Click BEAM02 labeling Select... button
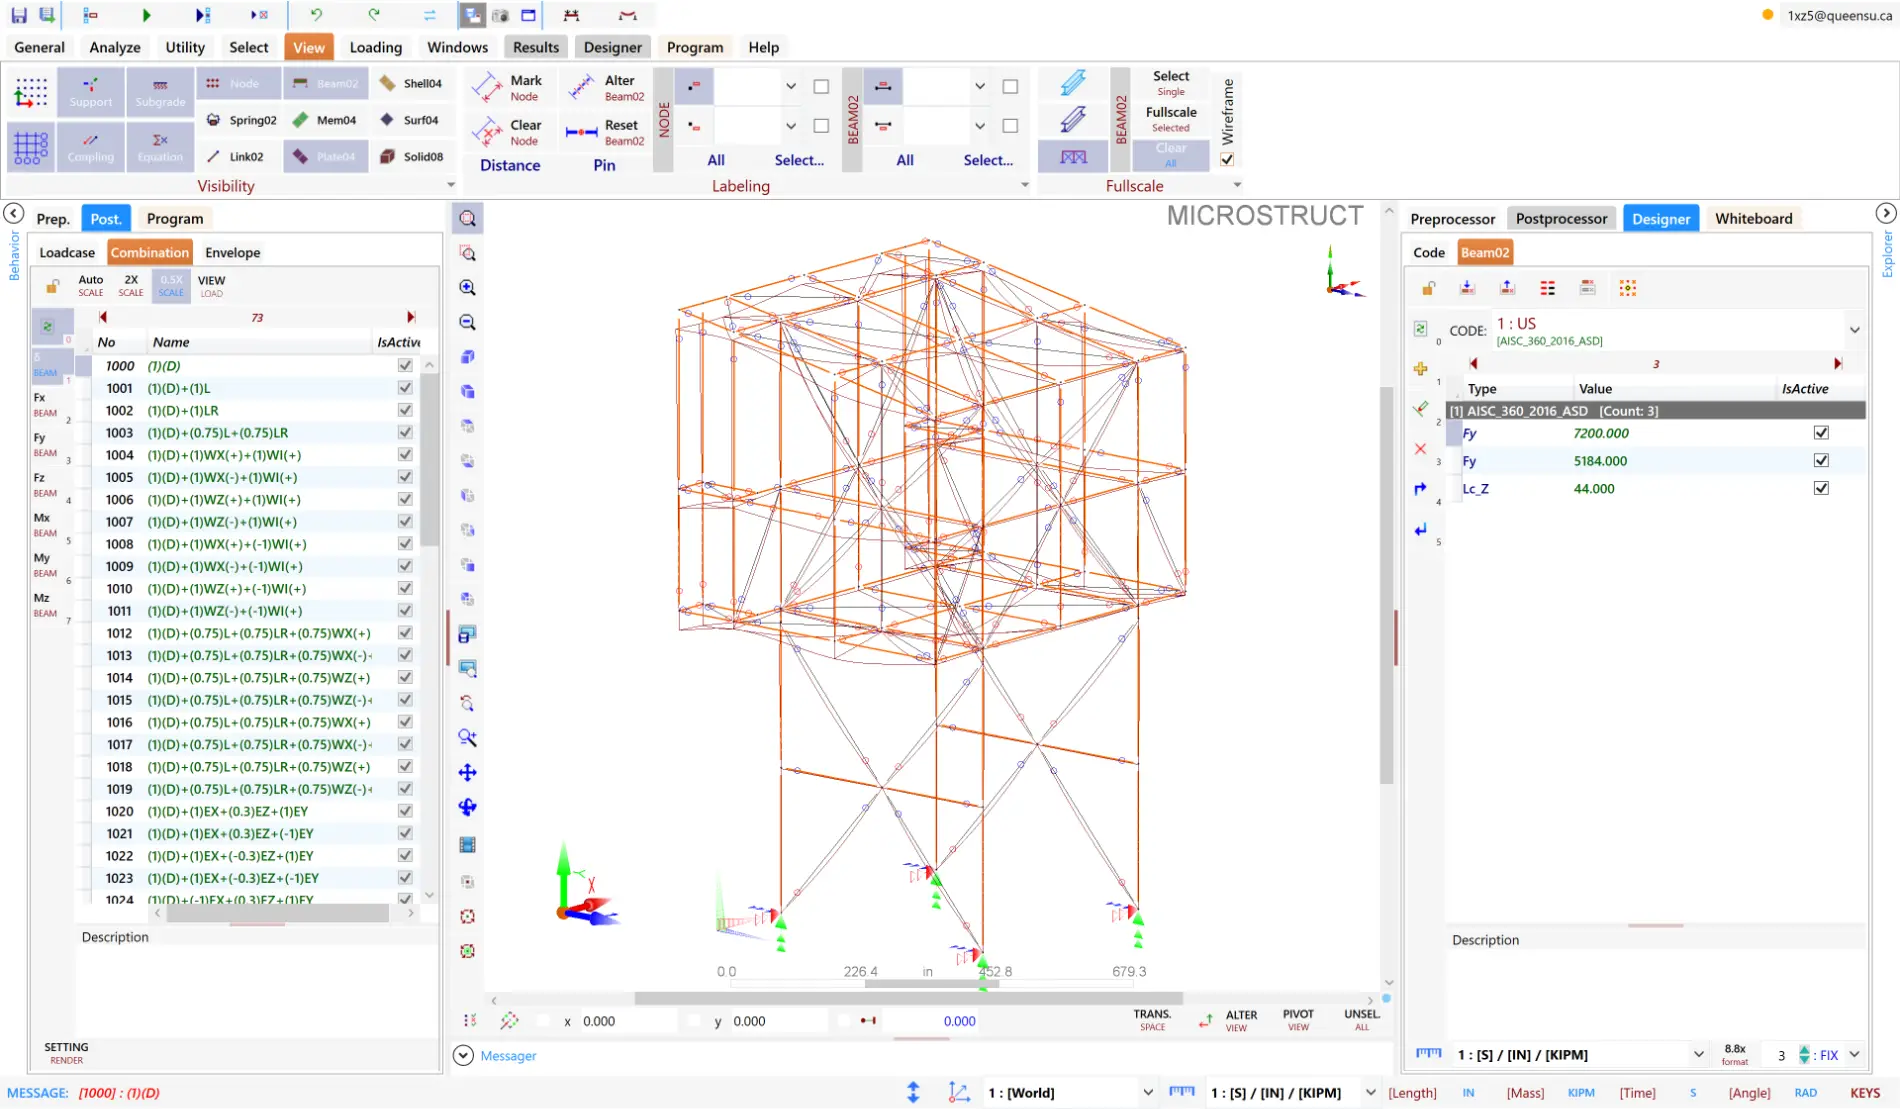The width and height of the screenshot is (1900, 1109). click(988, 160)
